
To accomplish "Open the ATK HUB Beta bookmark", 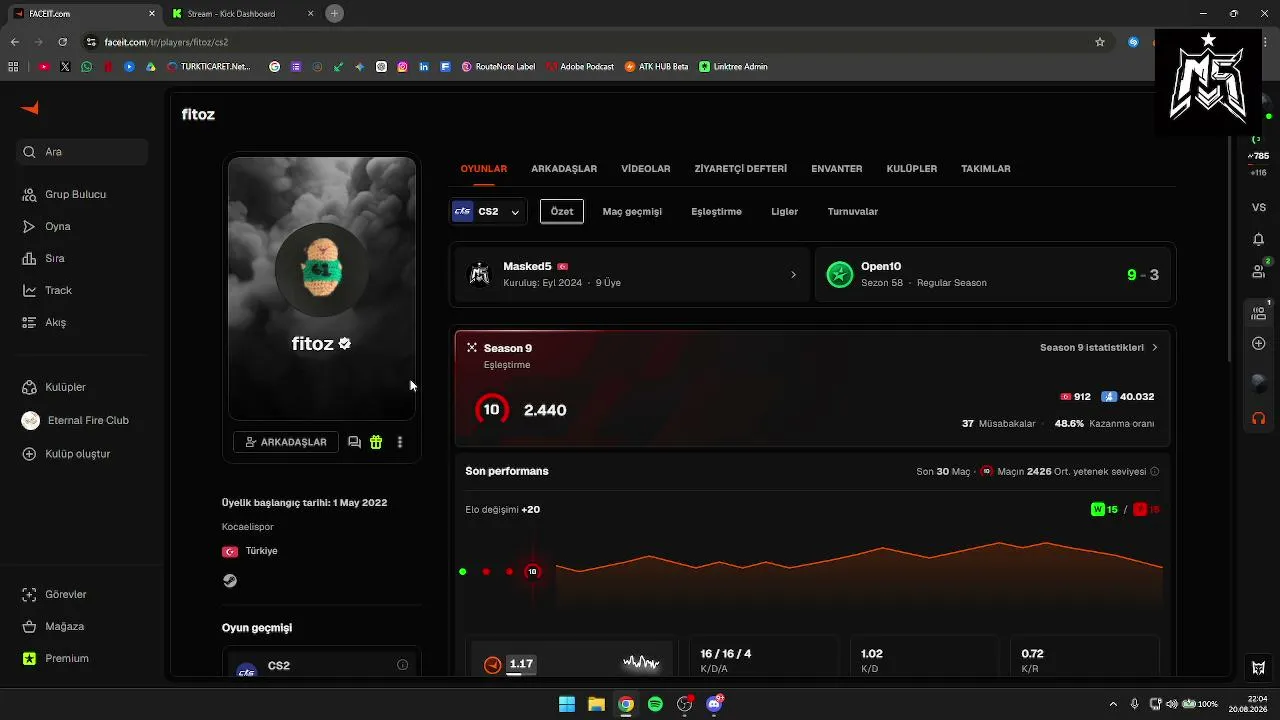I will (657, 67).
